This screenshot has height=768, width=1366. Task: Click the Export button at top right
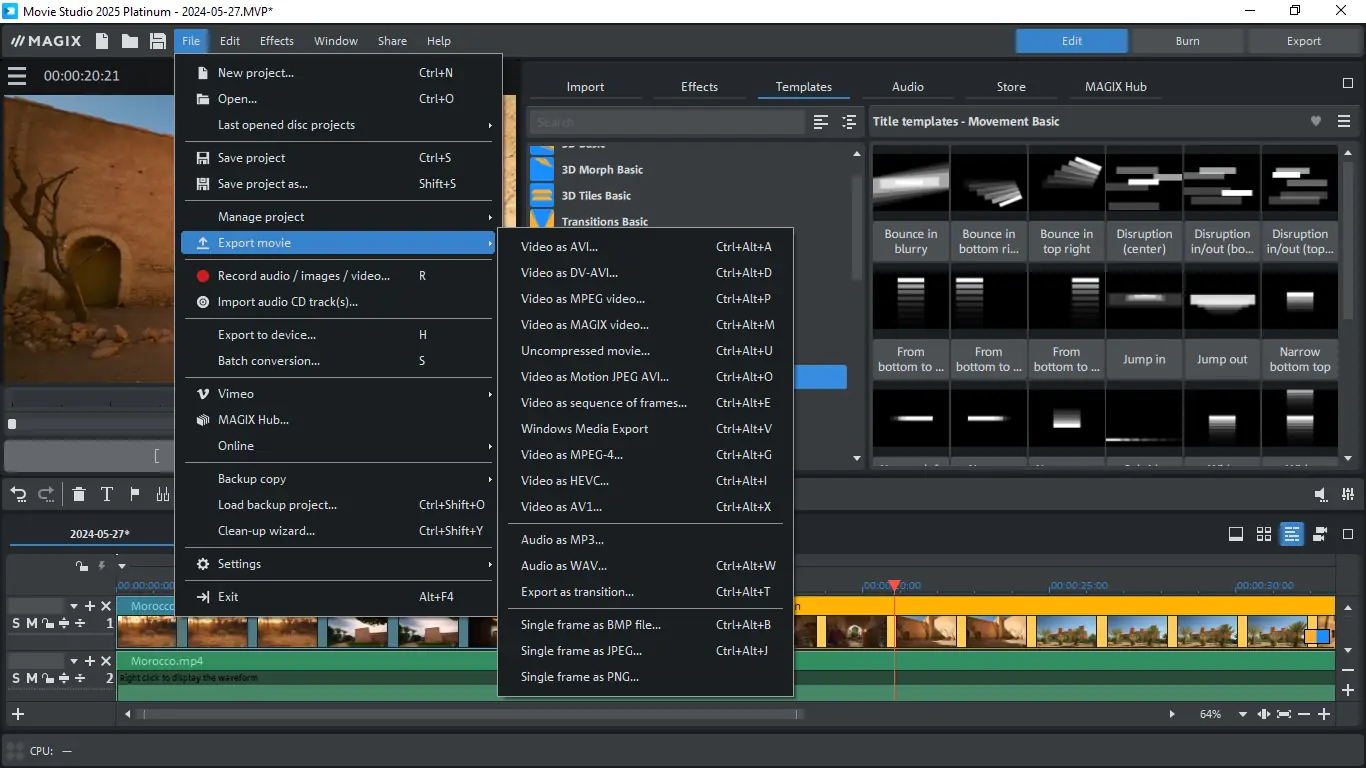tap(1303, 41)
